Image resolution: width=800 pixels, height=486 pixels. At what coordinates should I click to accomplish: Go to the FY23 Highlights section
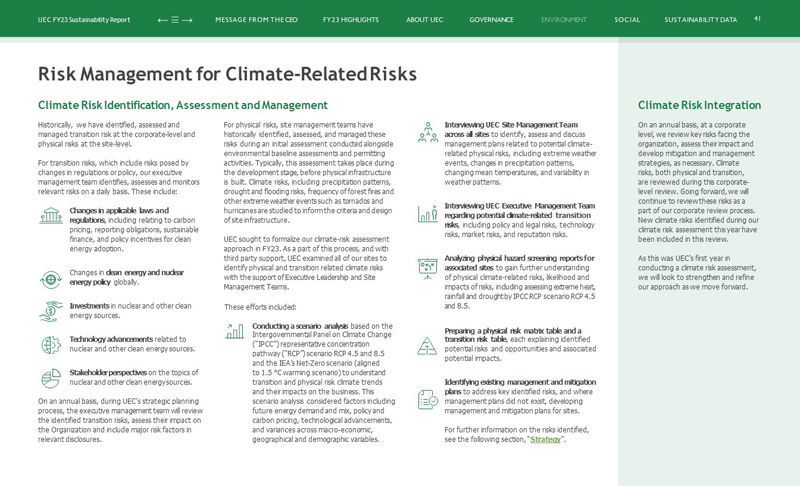pos(350,20)
